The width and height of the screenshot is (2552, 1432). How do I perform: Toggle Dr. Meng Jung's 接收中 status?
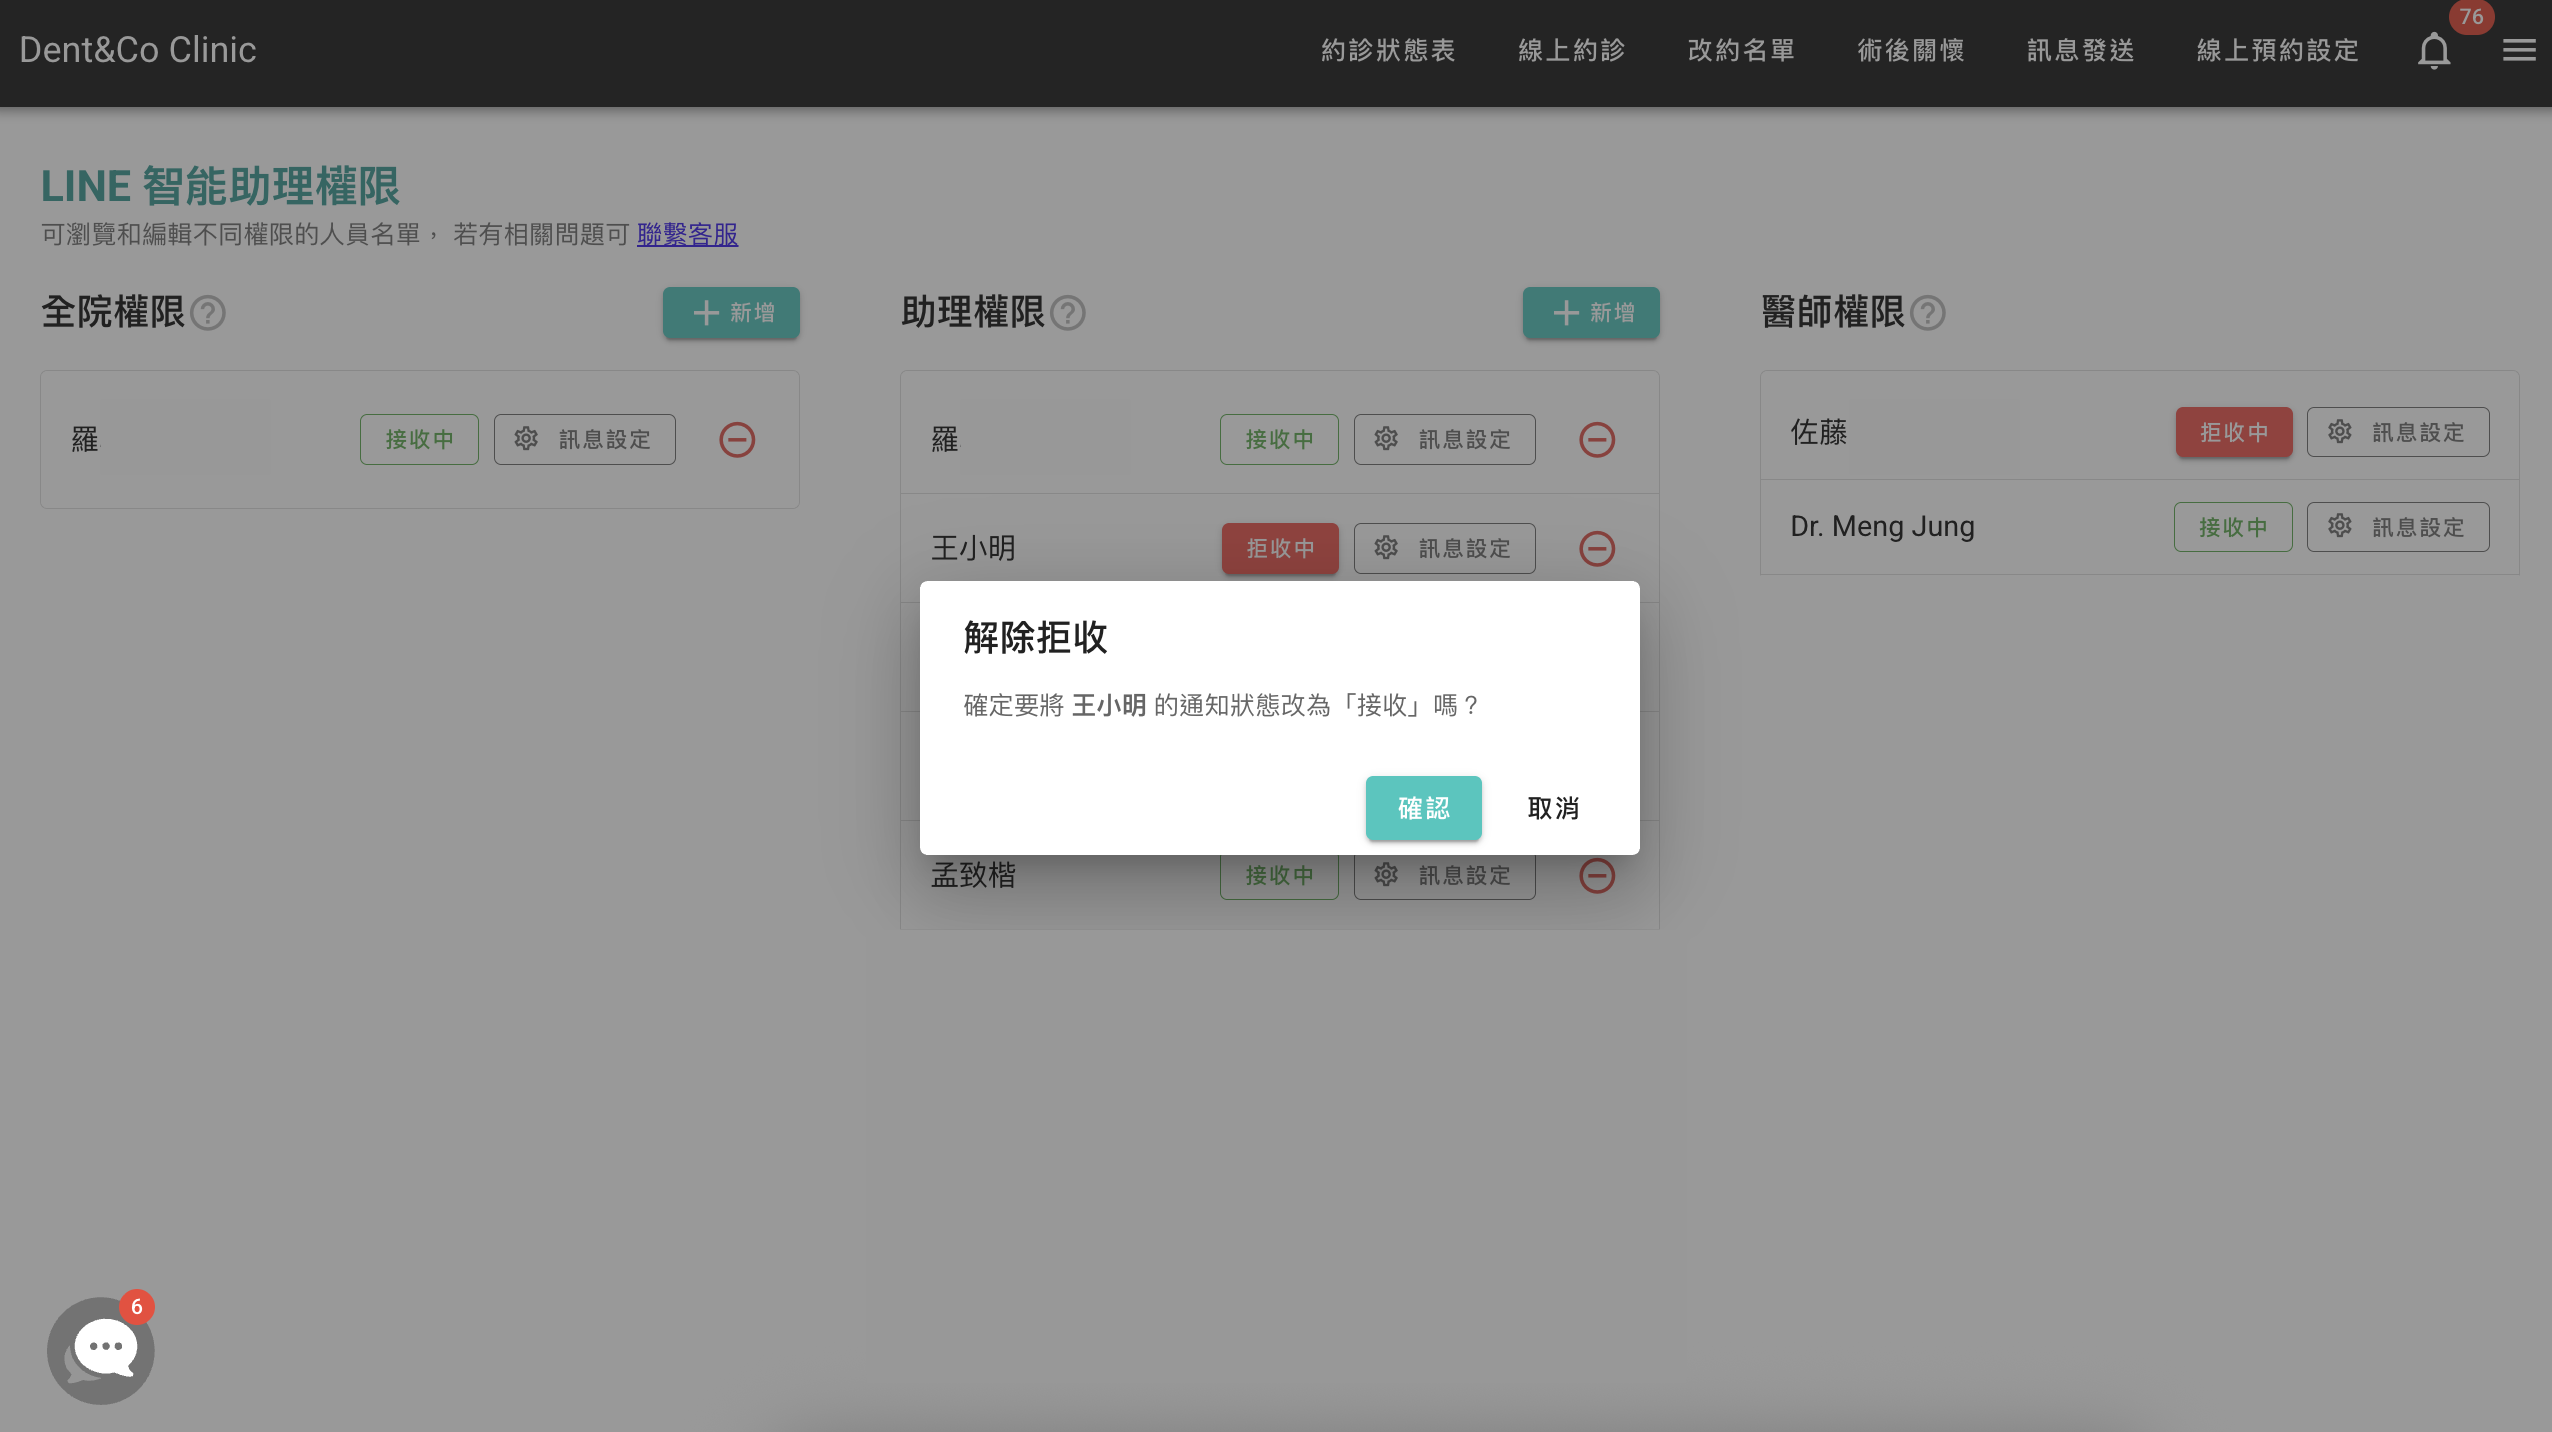[x=2233, y=527]
